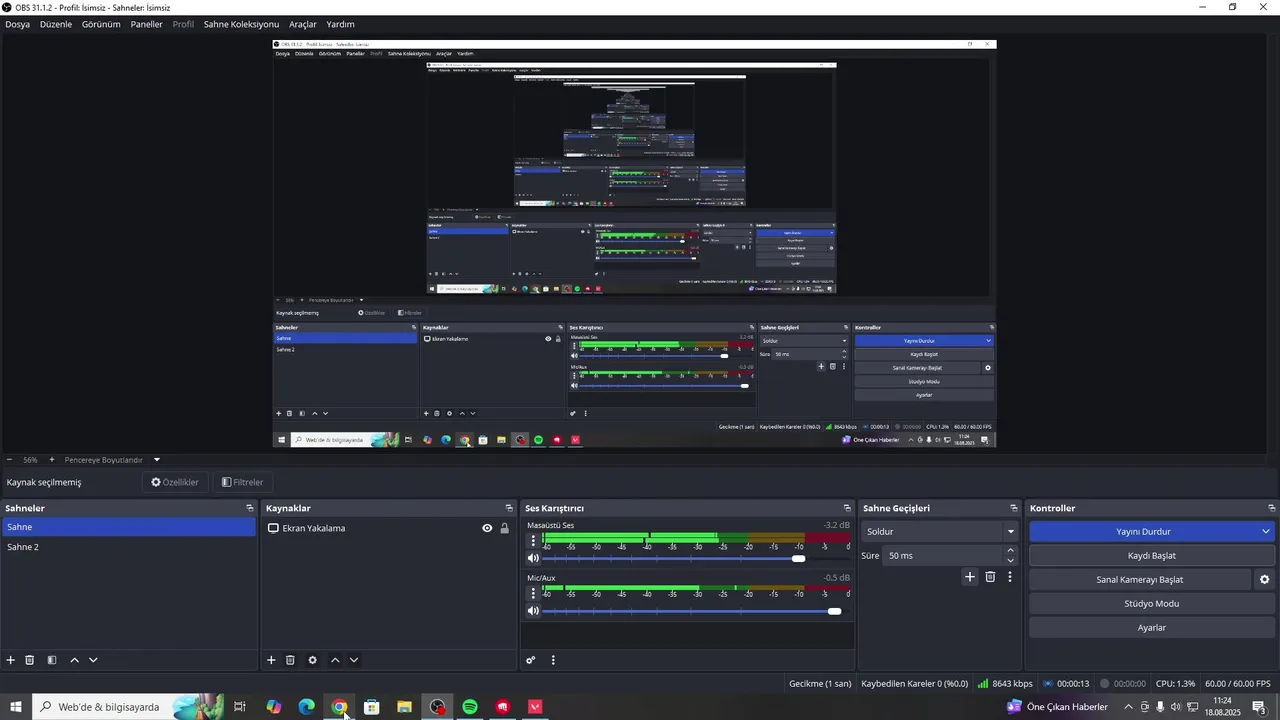Open the Düzenle menu
1280x720 pixels.
tap(56, 24)
